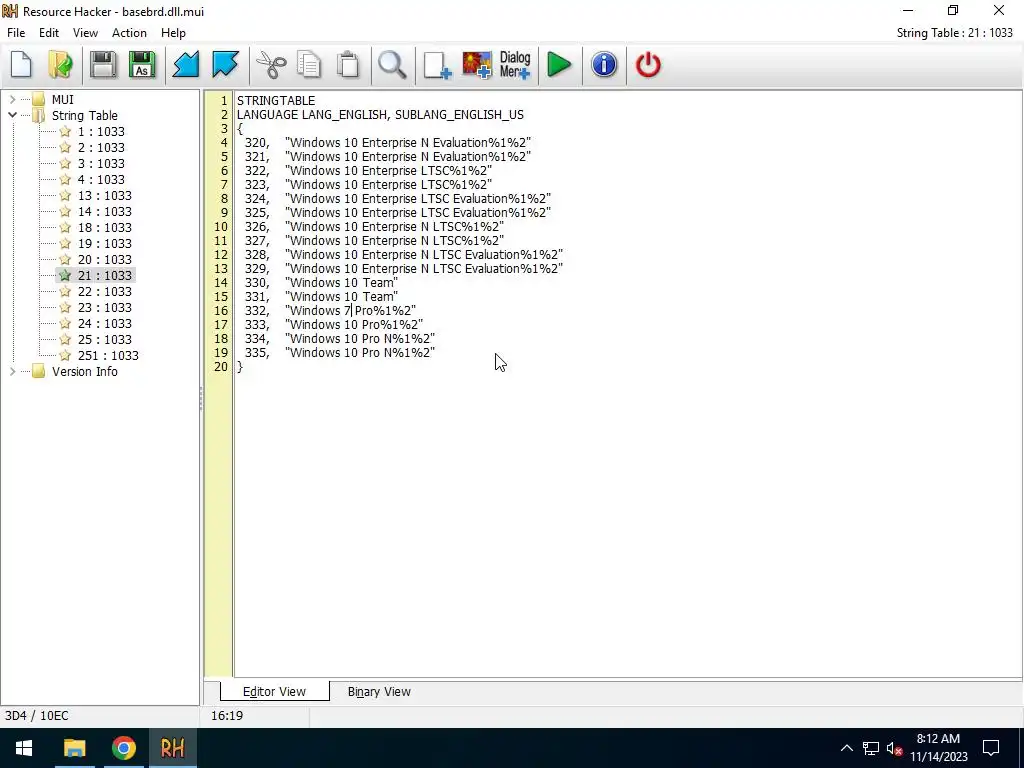Click the add empty resource icon
Viewport: 1024px width, 768px height.
coord(437,65)
